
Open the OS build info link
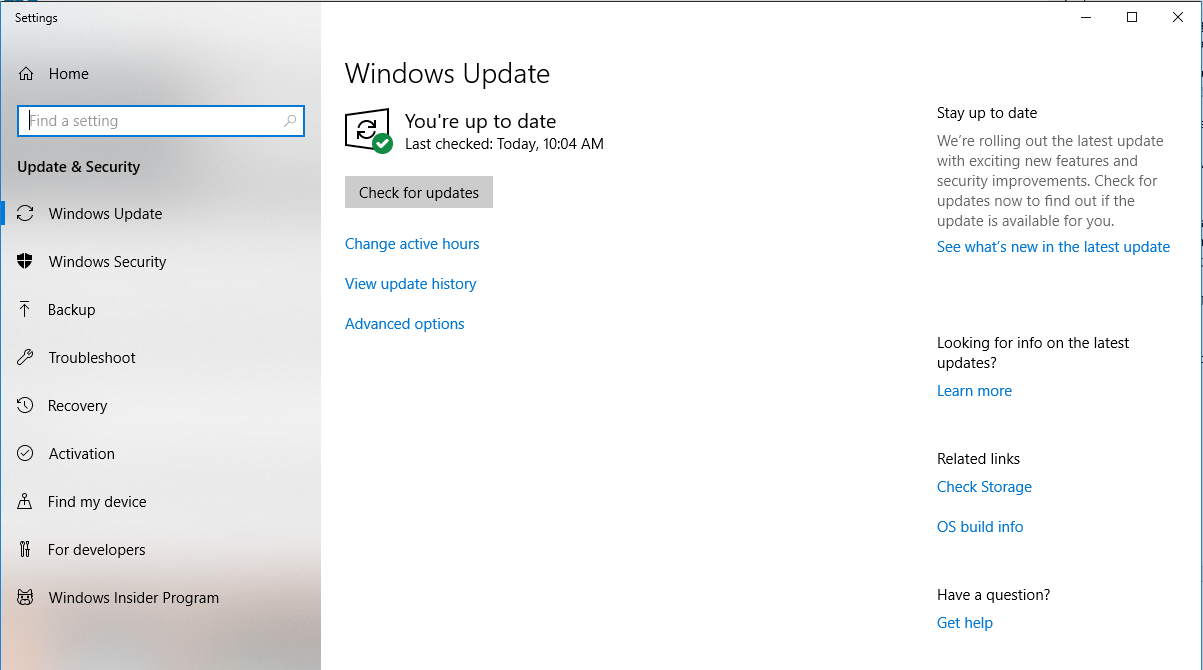(x=980, y=527)
